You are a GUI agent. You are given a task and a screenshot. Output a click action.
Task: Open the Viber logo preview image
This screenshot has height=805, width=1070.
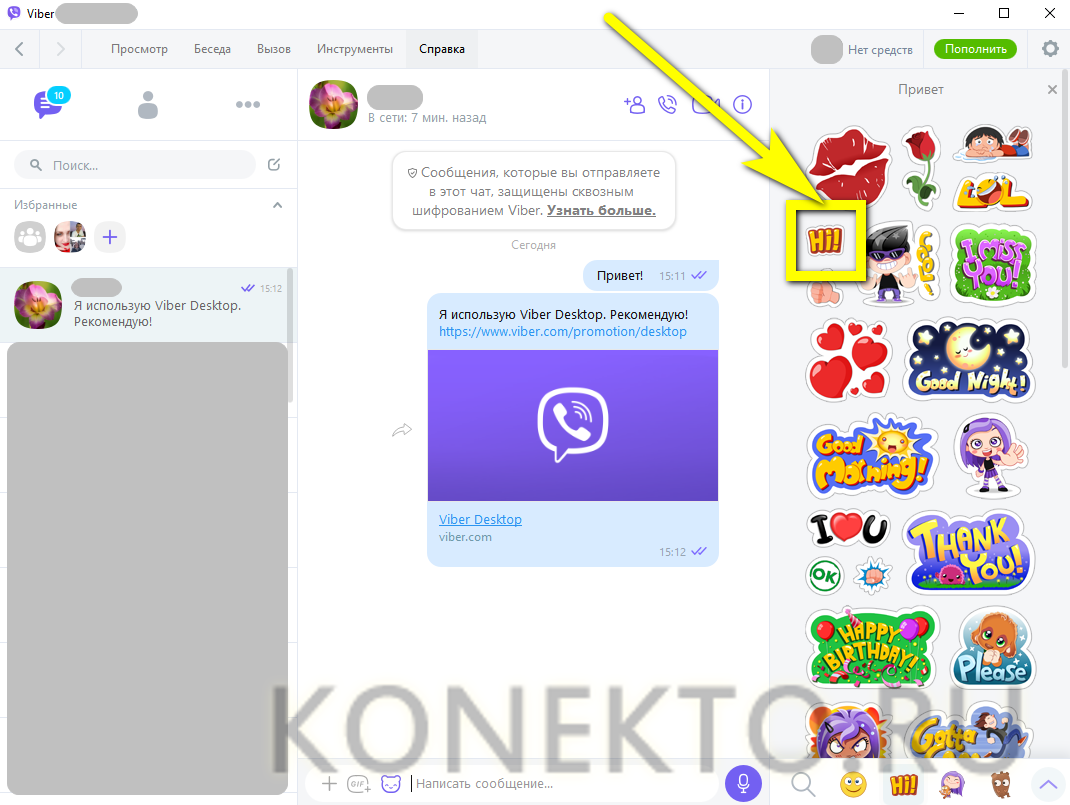[x=573, y=425]
